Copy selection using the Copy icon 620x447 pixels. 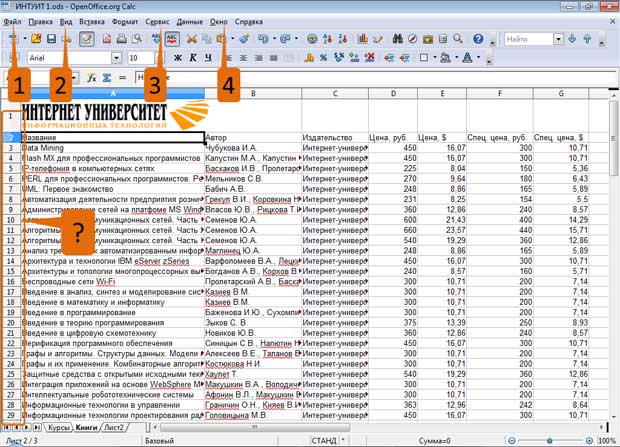tap(207, 39)
